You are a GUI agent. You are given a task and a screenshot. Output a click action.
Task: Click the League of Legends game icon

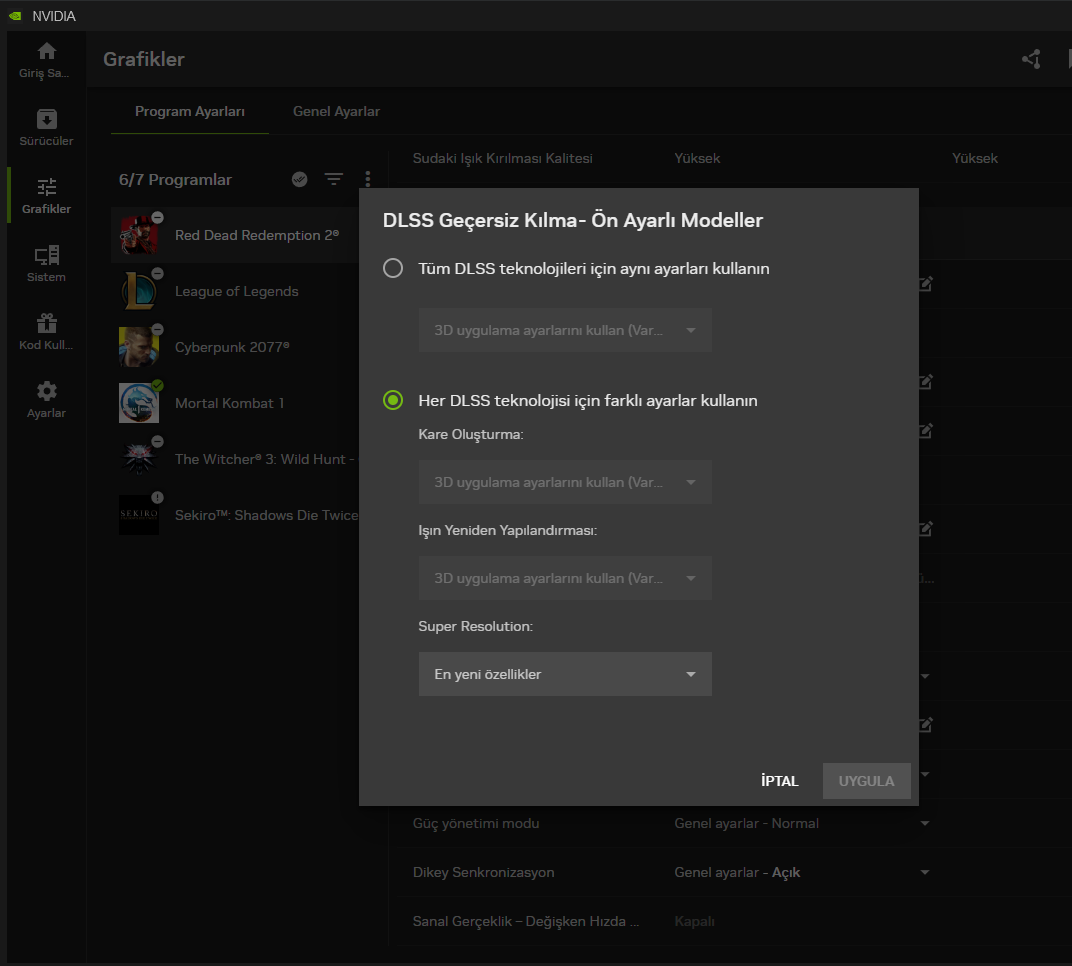139,291
